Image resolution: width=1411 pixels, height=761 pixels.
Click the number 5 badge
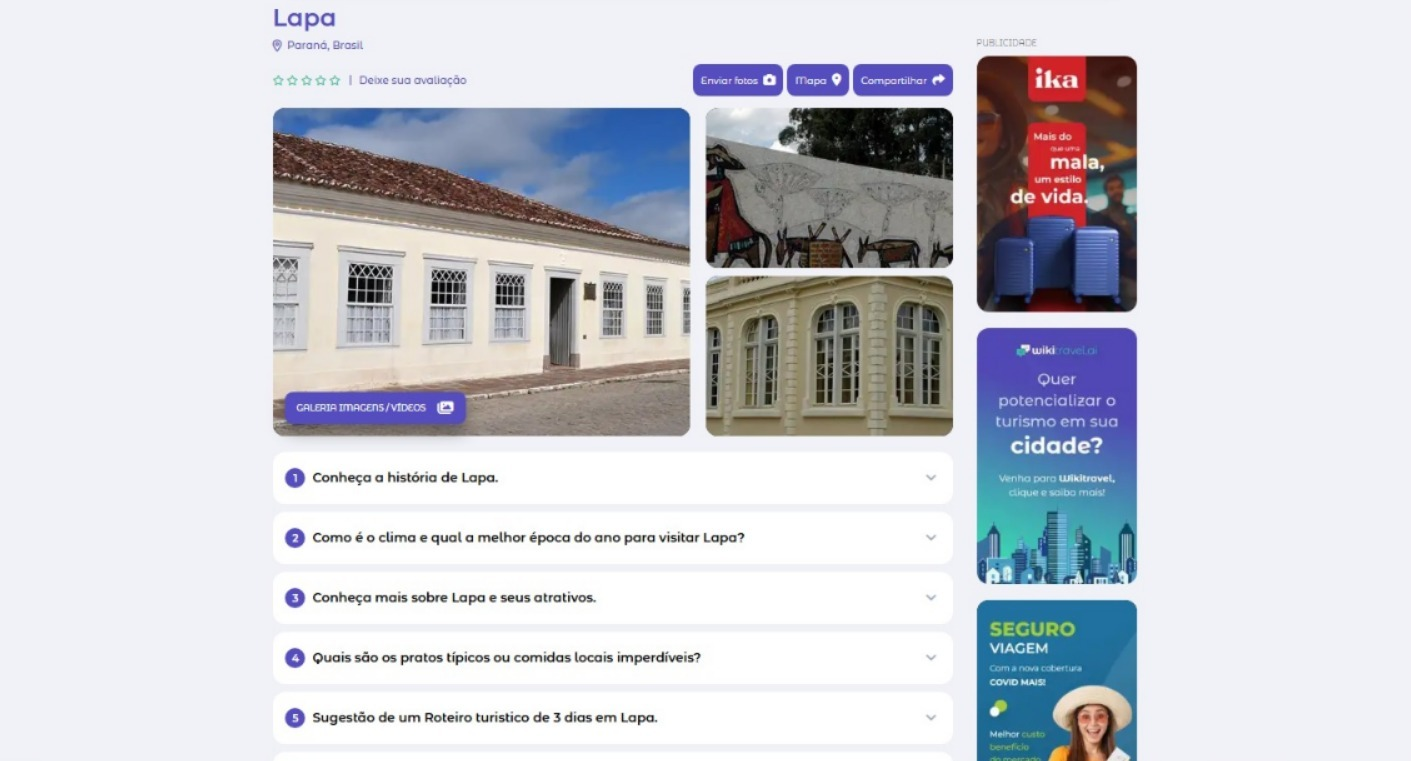(295, 718)
